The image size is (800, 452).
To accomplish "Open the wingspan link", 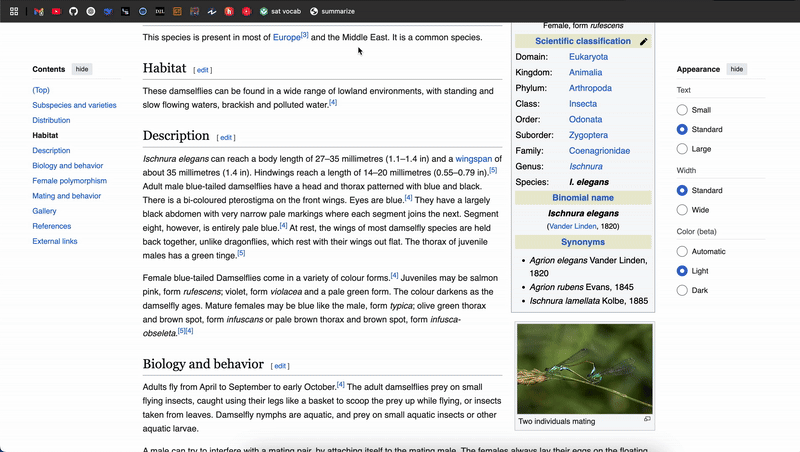I will coord(473,159).
